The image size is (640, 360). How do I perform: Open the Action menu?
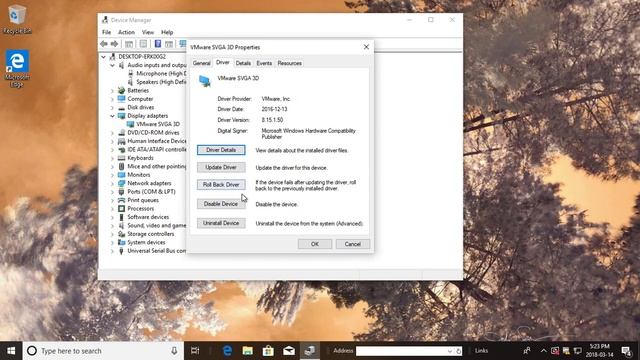[x=126, y=32]
